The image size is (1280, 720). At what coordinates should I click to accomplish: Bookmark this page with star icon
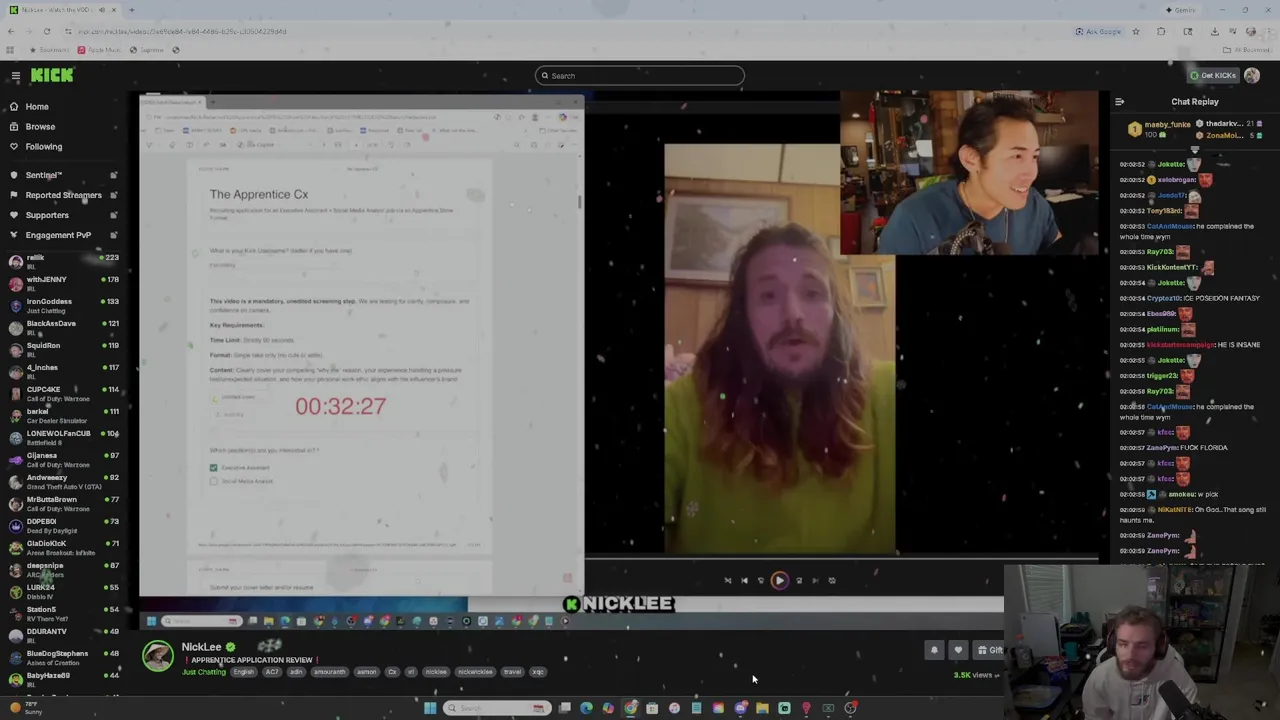(x=1136, y=31)
